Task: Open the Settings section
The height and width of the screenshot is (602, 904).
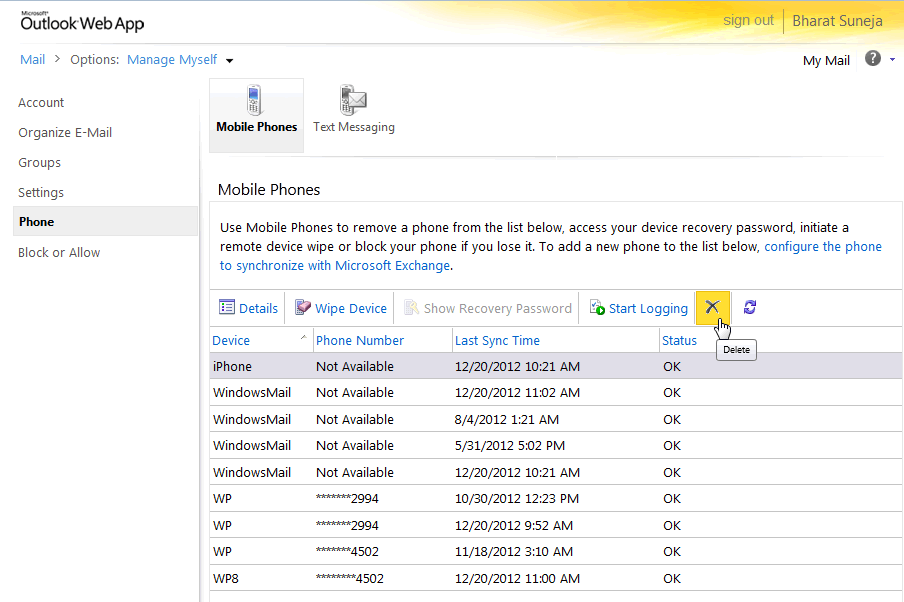Action: click(x=41, y=193)
